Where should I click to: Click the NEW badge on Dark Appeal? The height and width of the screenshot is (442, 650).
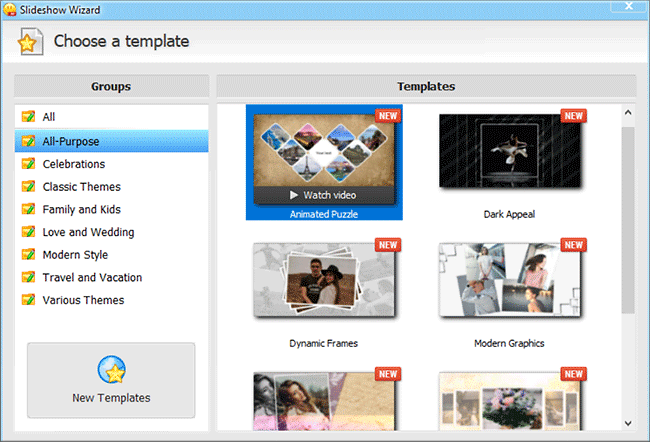[x=574, y=116]
